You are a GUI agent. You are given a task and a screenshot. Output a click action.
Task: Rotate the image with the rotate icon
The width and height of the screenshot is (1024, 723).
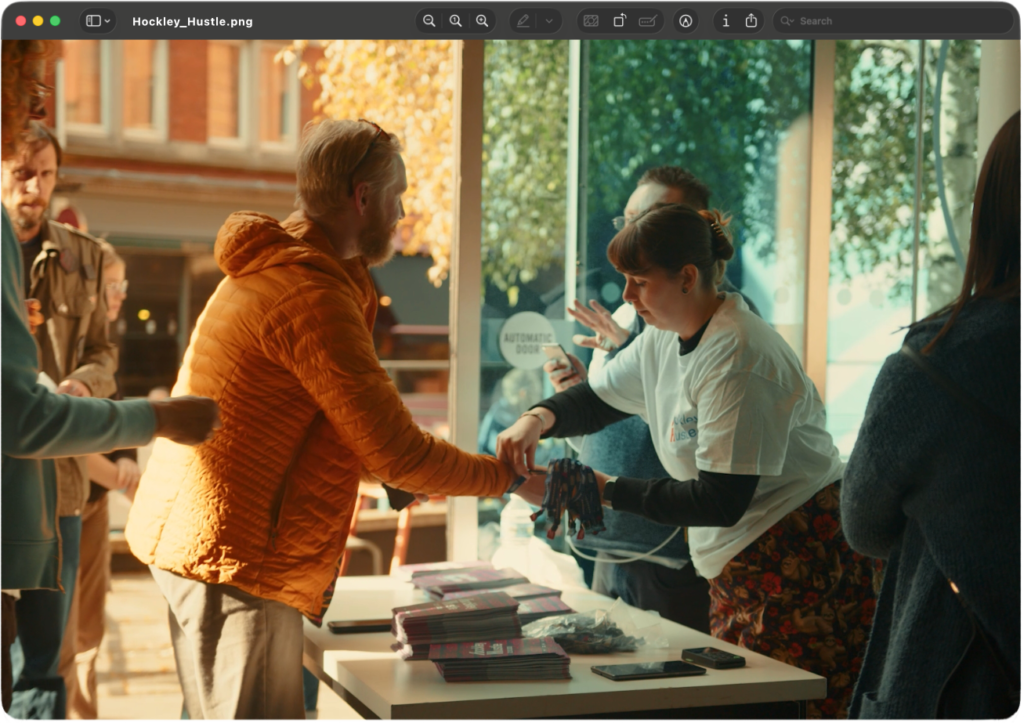(619, 21)
